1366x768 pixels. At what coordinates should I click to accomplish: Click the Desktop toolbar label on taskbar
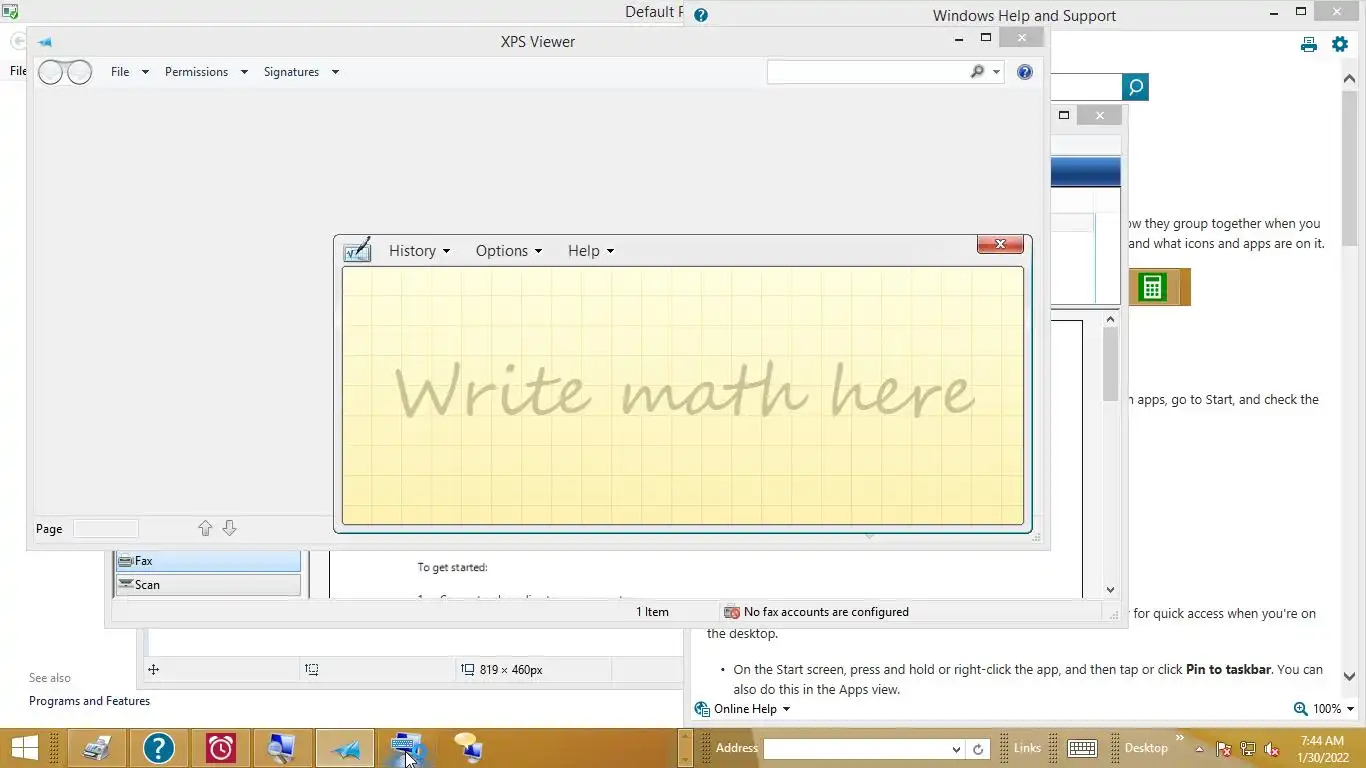pos(1146,748)
